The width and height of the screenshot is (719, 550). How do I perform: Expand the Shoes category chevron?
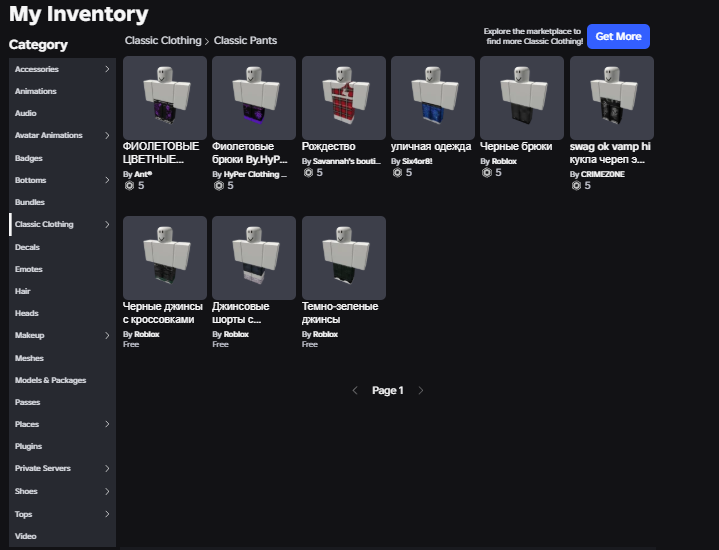click(107, 491)
